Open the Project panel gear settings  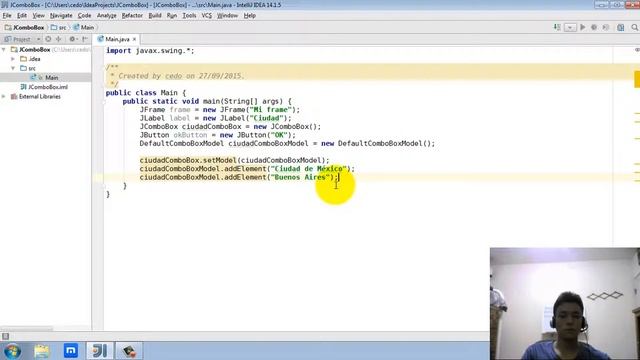point(73,39)
